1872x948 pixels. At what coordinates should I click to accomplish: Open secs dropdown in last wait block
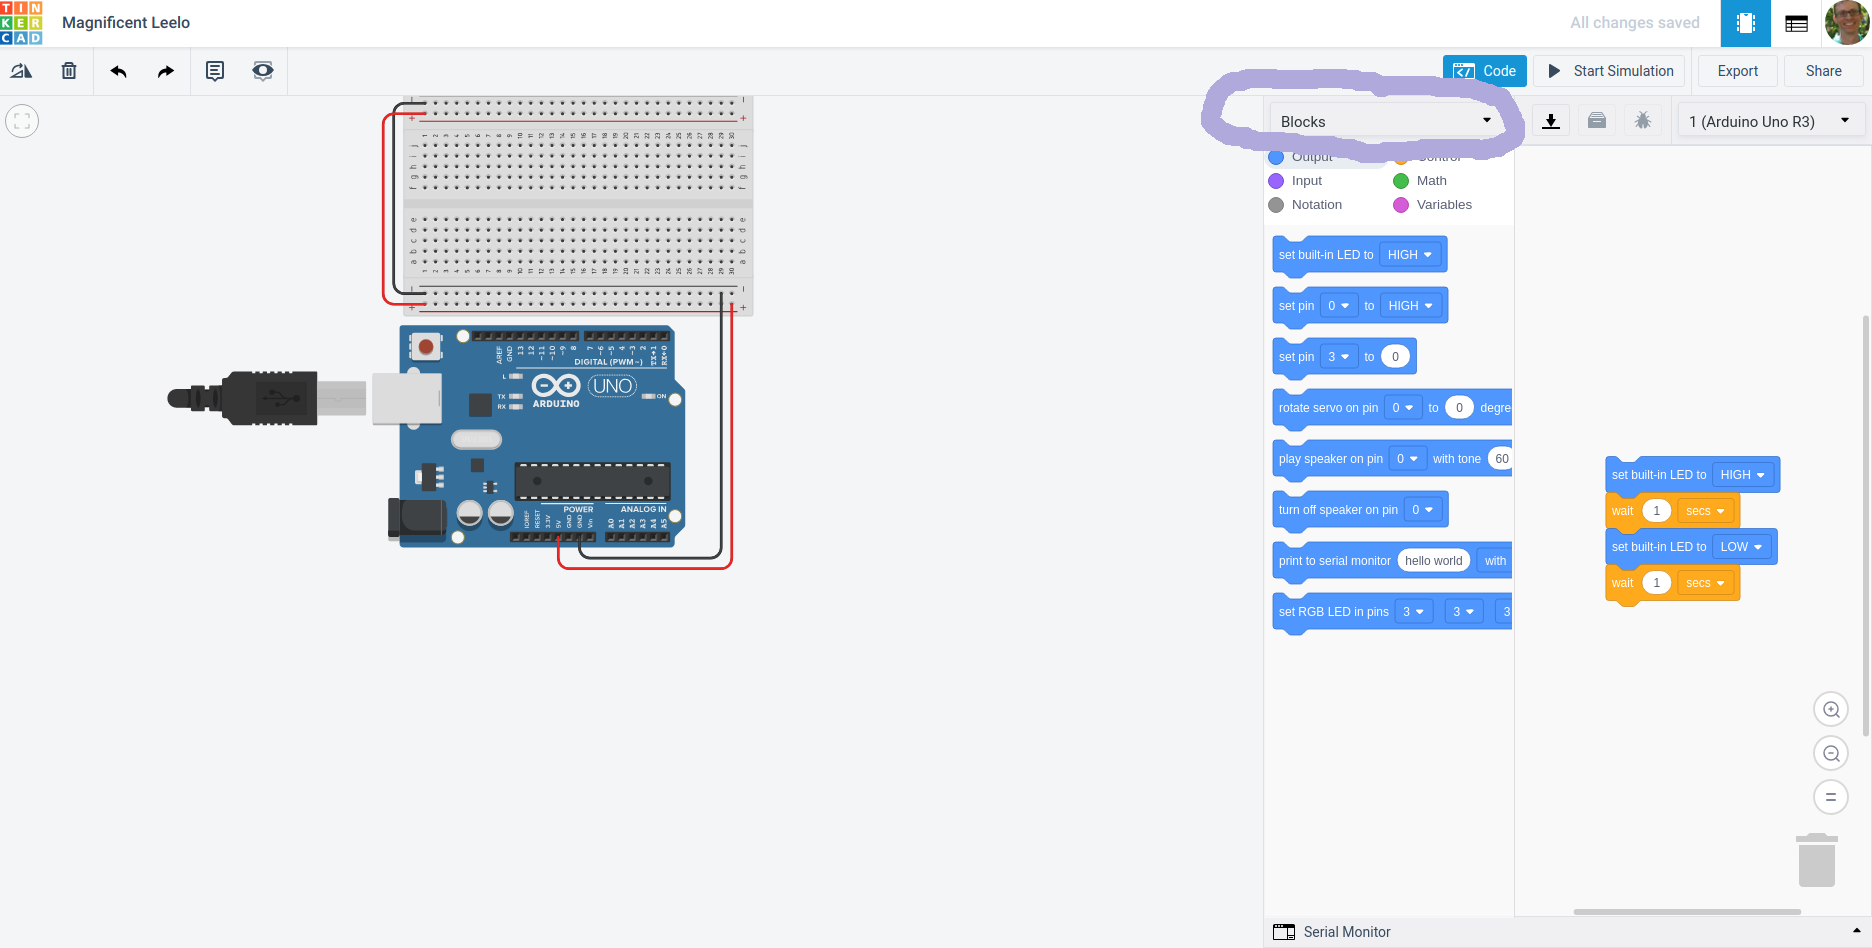click(x=1705, y=583)
